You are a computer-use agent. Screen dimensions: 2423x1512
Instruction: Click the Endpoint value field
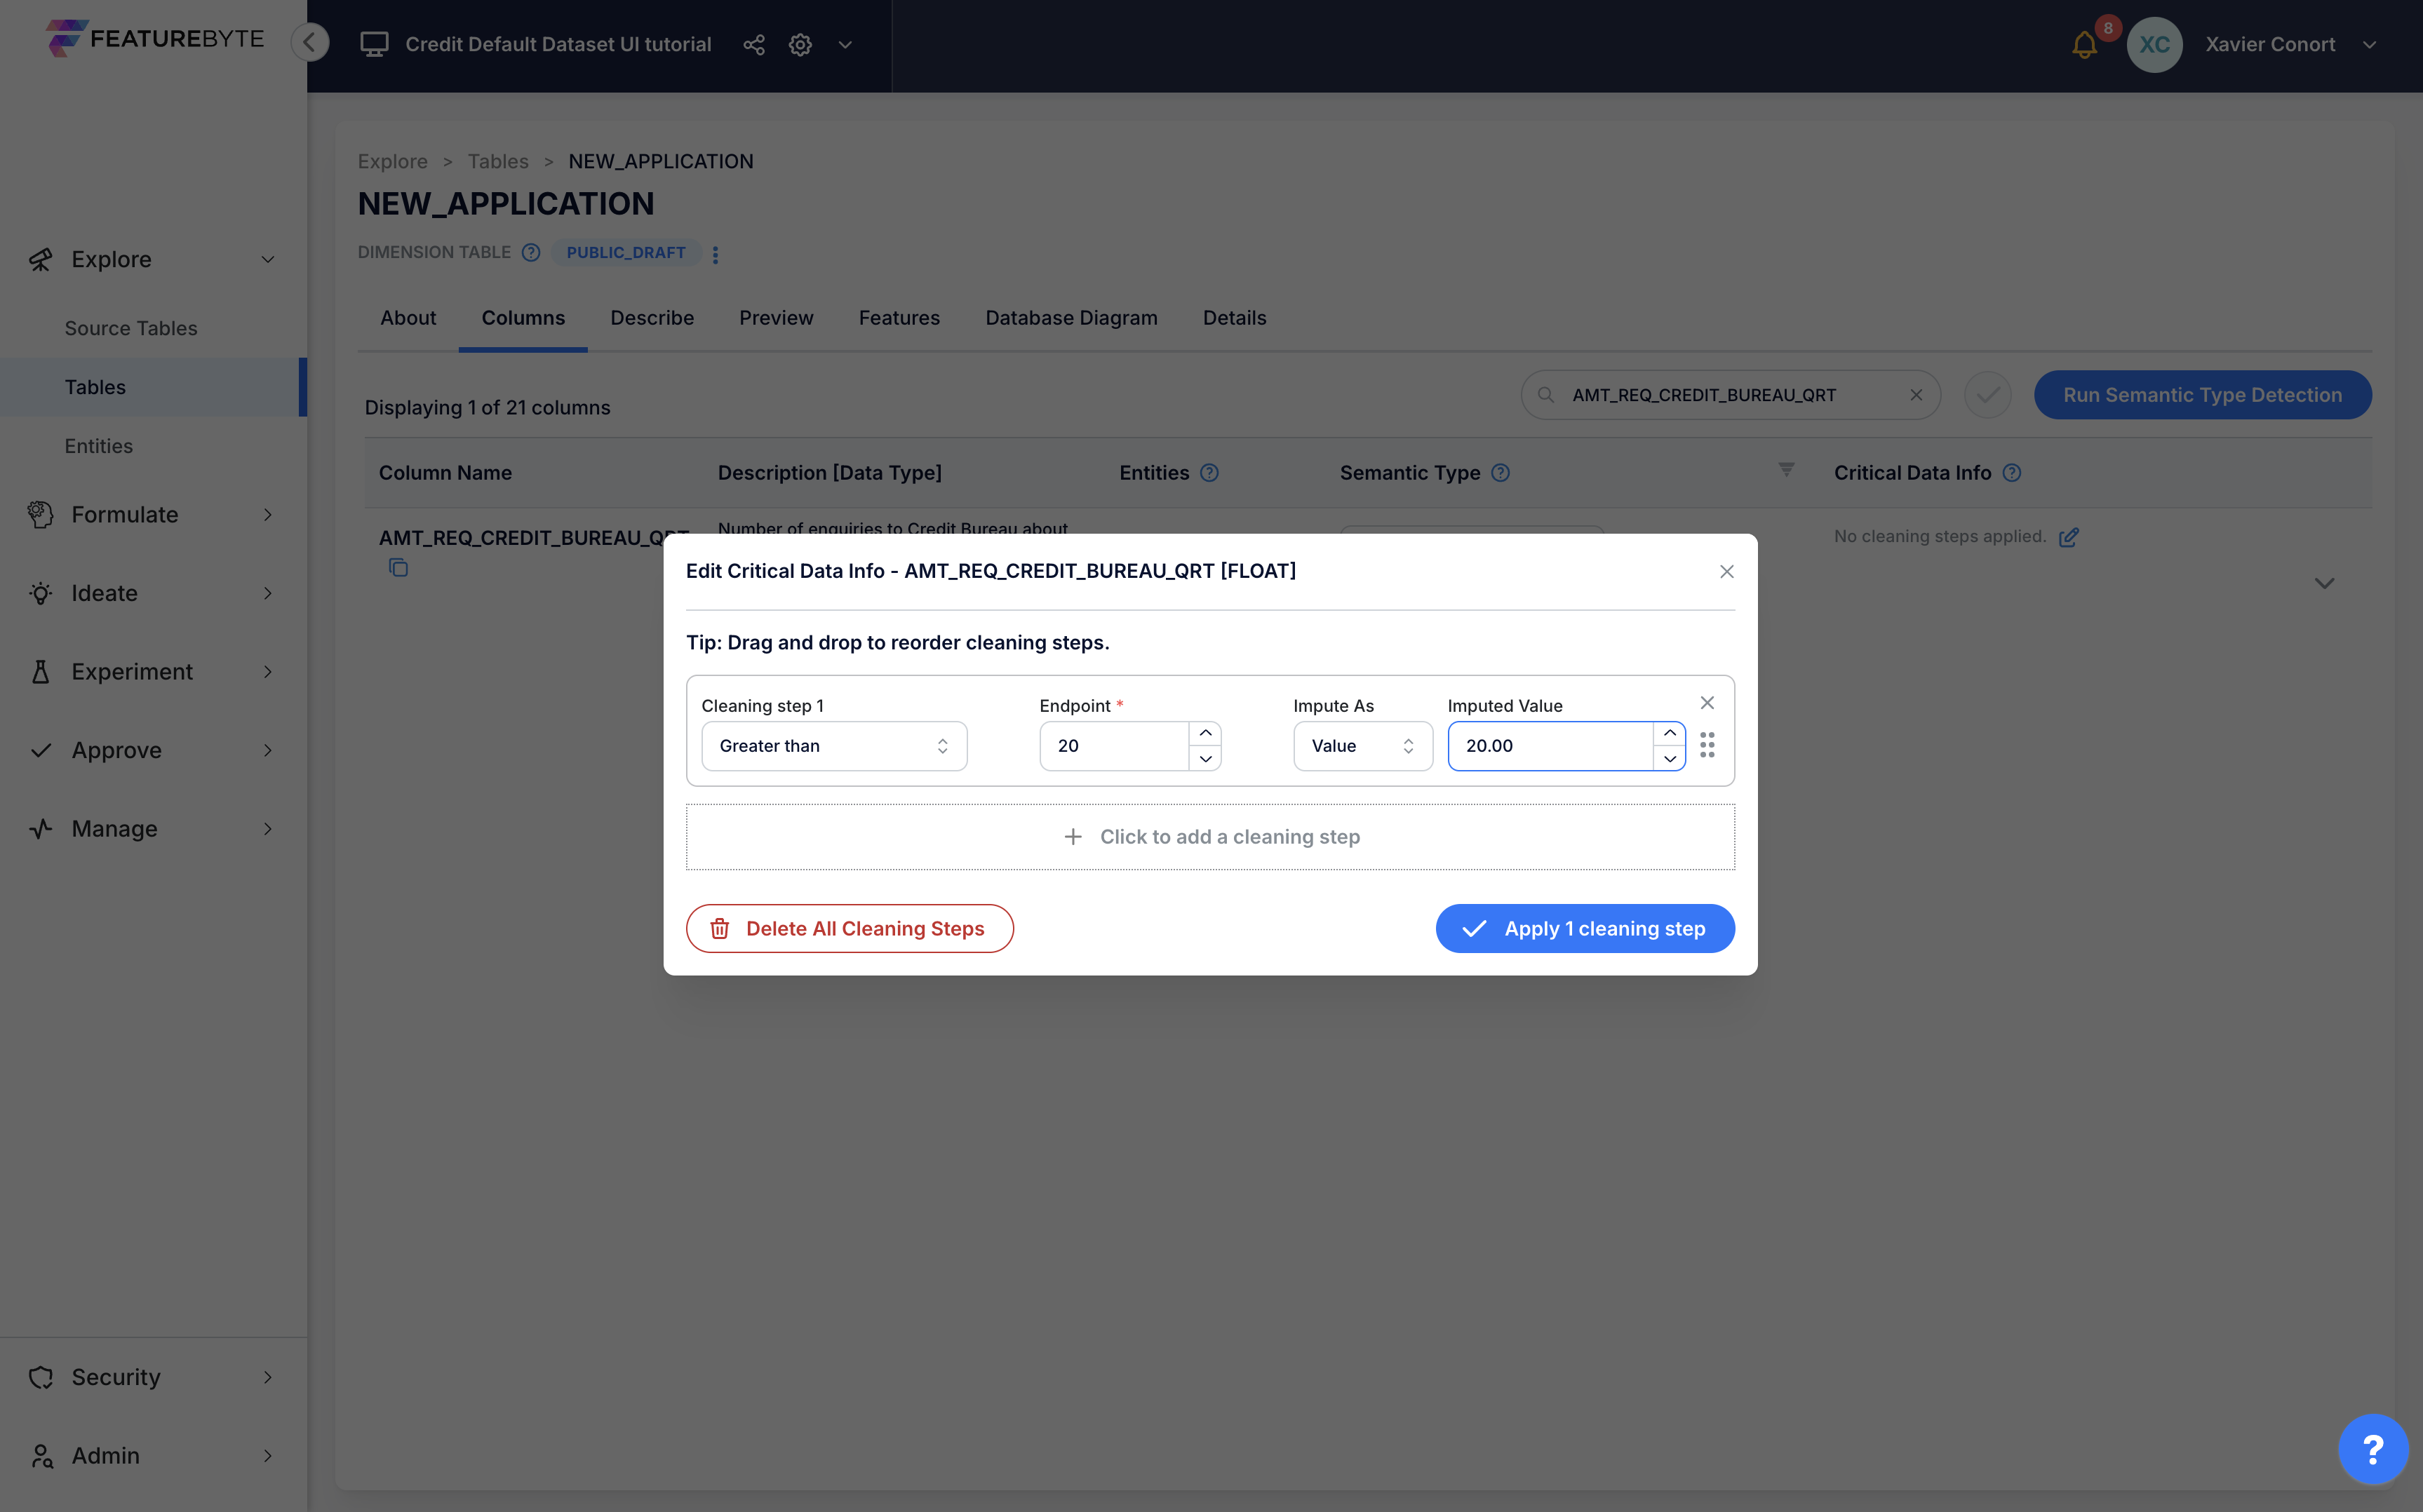[1114, 746]
